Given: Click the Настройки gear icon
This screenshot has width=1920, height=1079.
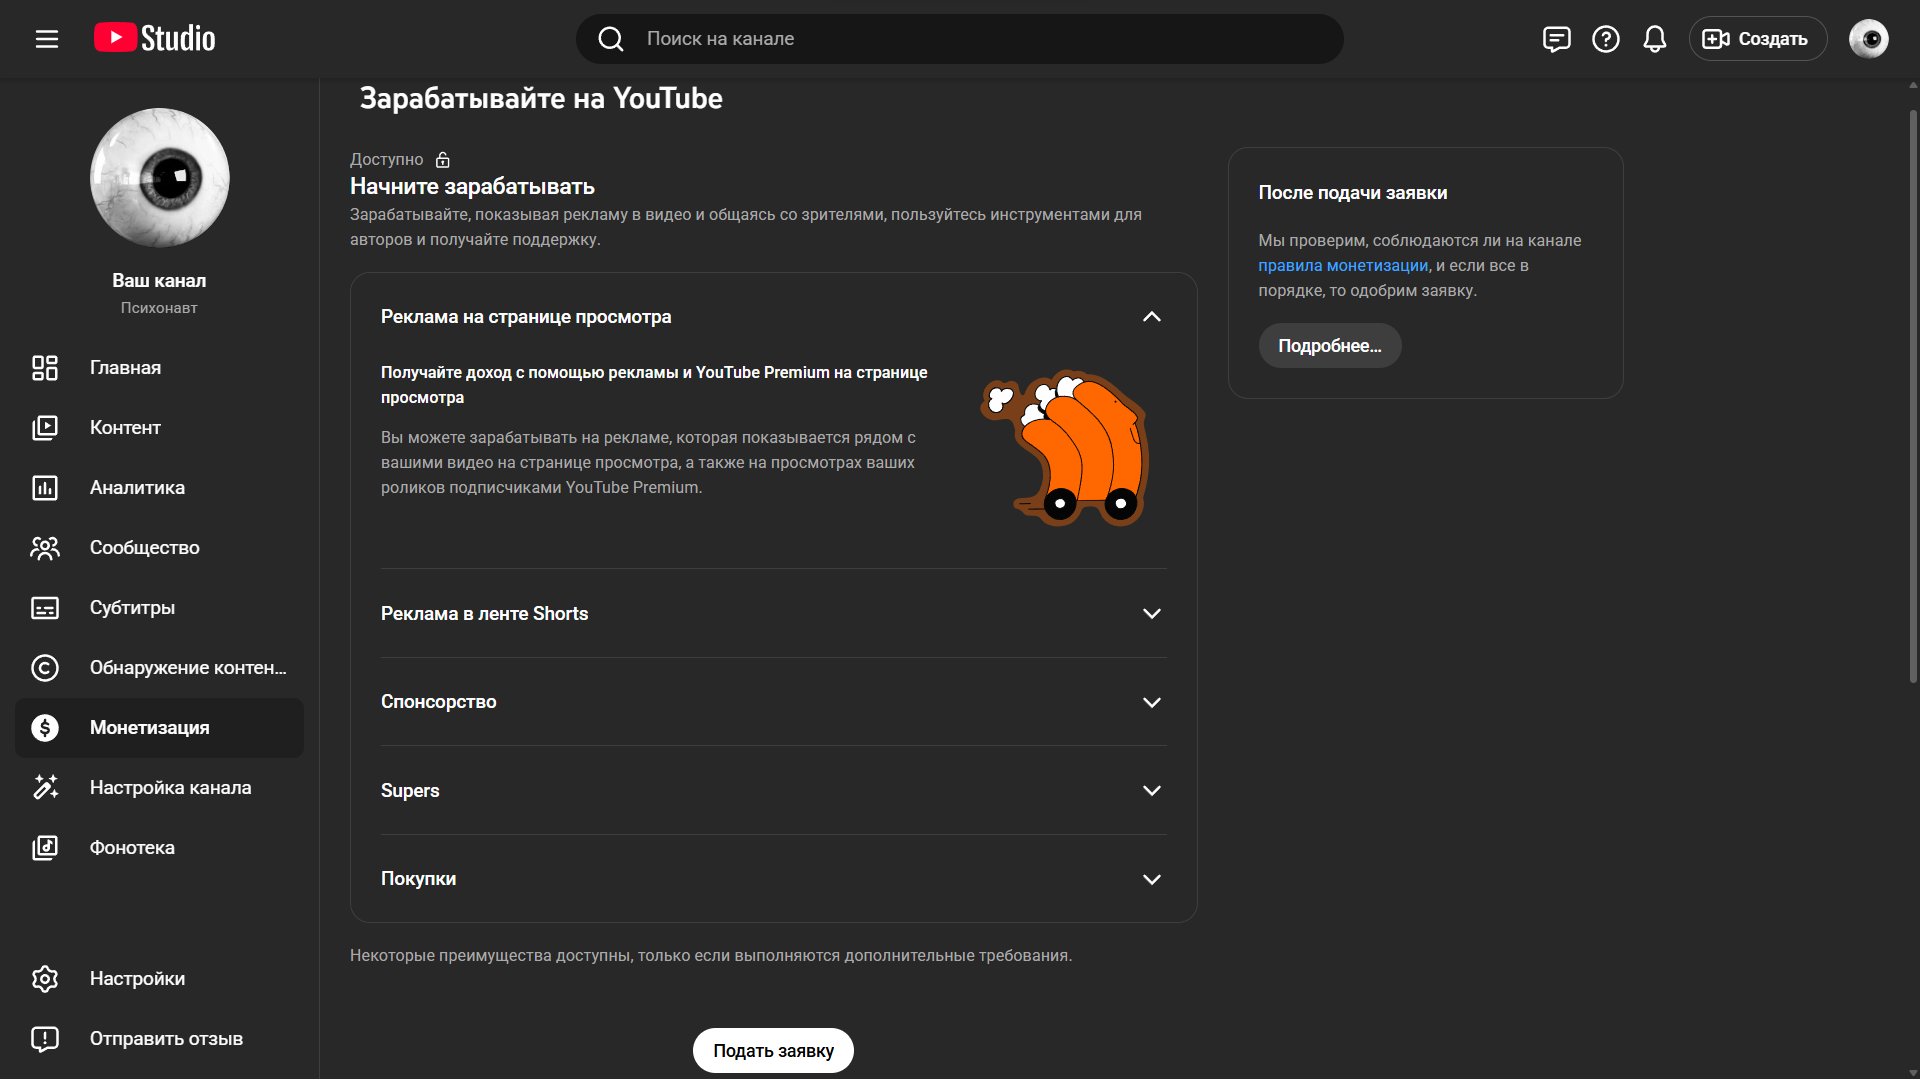Looking at the screenshot, I should pos(45,979).
